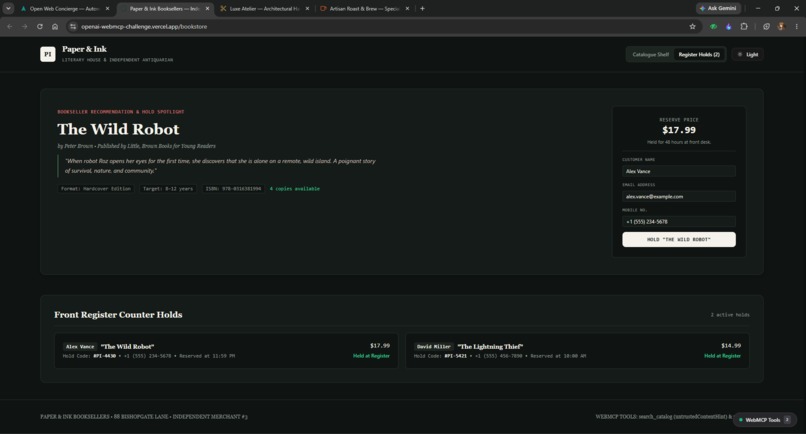The width and height of the screenshot is (806, 434).
Task: Open the media control icon in toolbar
Action: pos(766,26)
